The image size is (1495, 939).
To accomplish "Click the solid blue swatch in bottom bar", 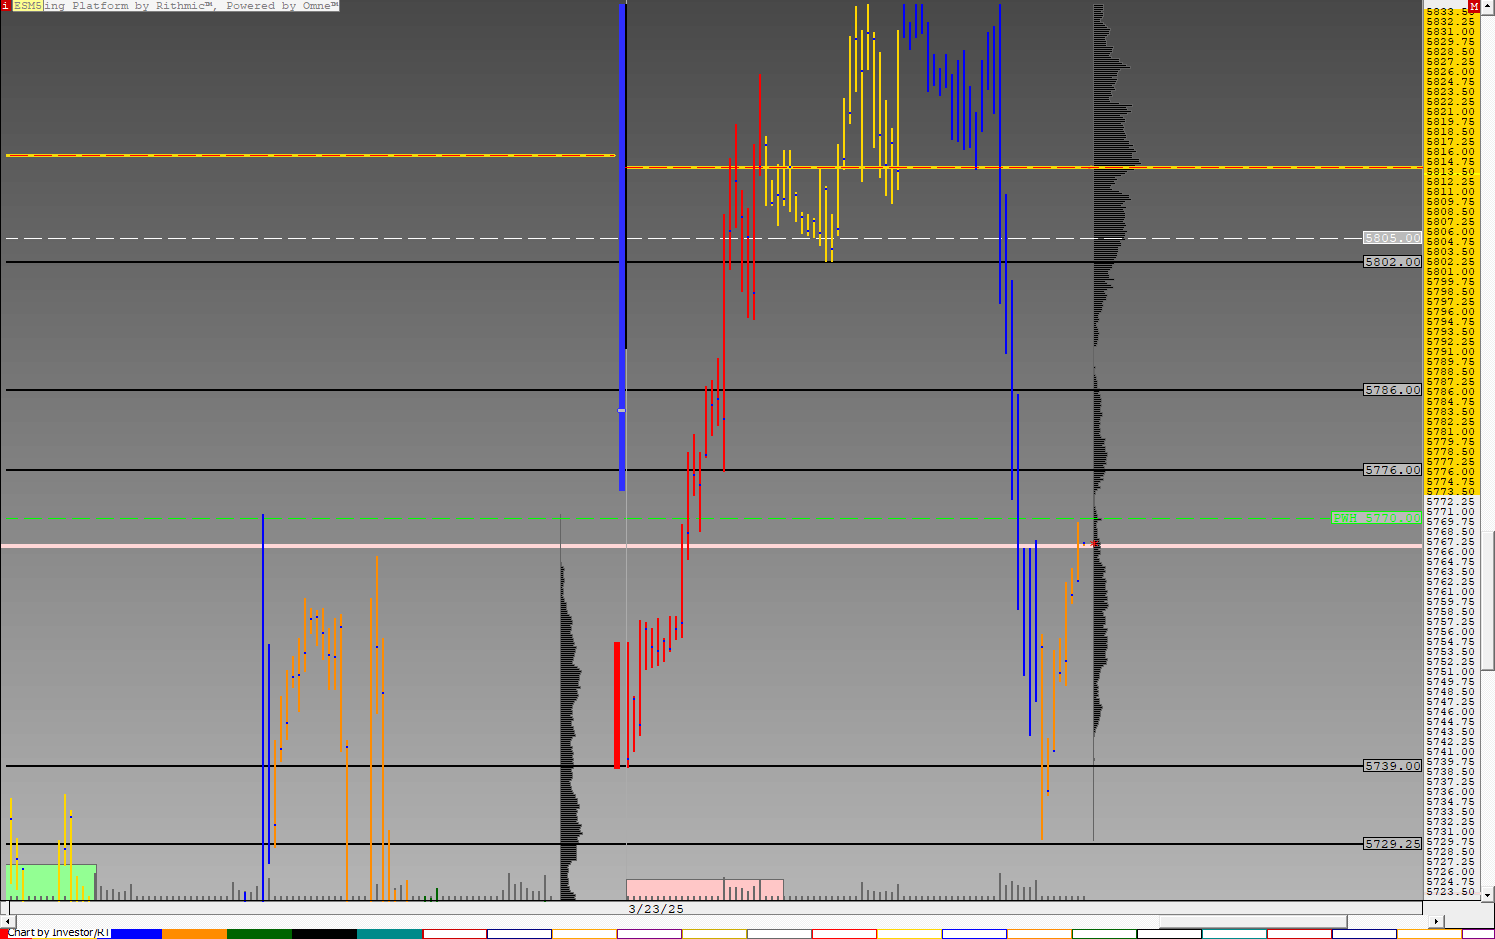I will pos(136,934).
